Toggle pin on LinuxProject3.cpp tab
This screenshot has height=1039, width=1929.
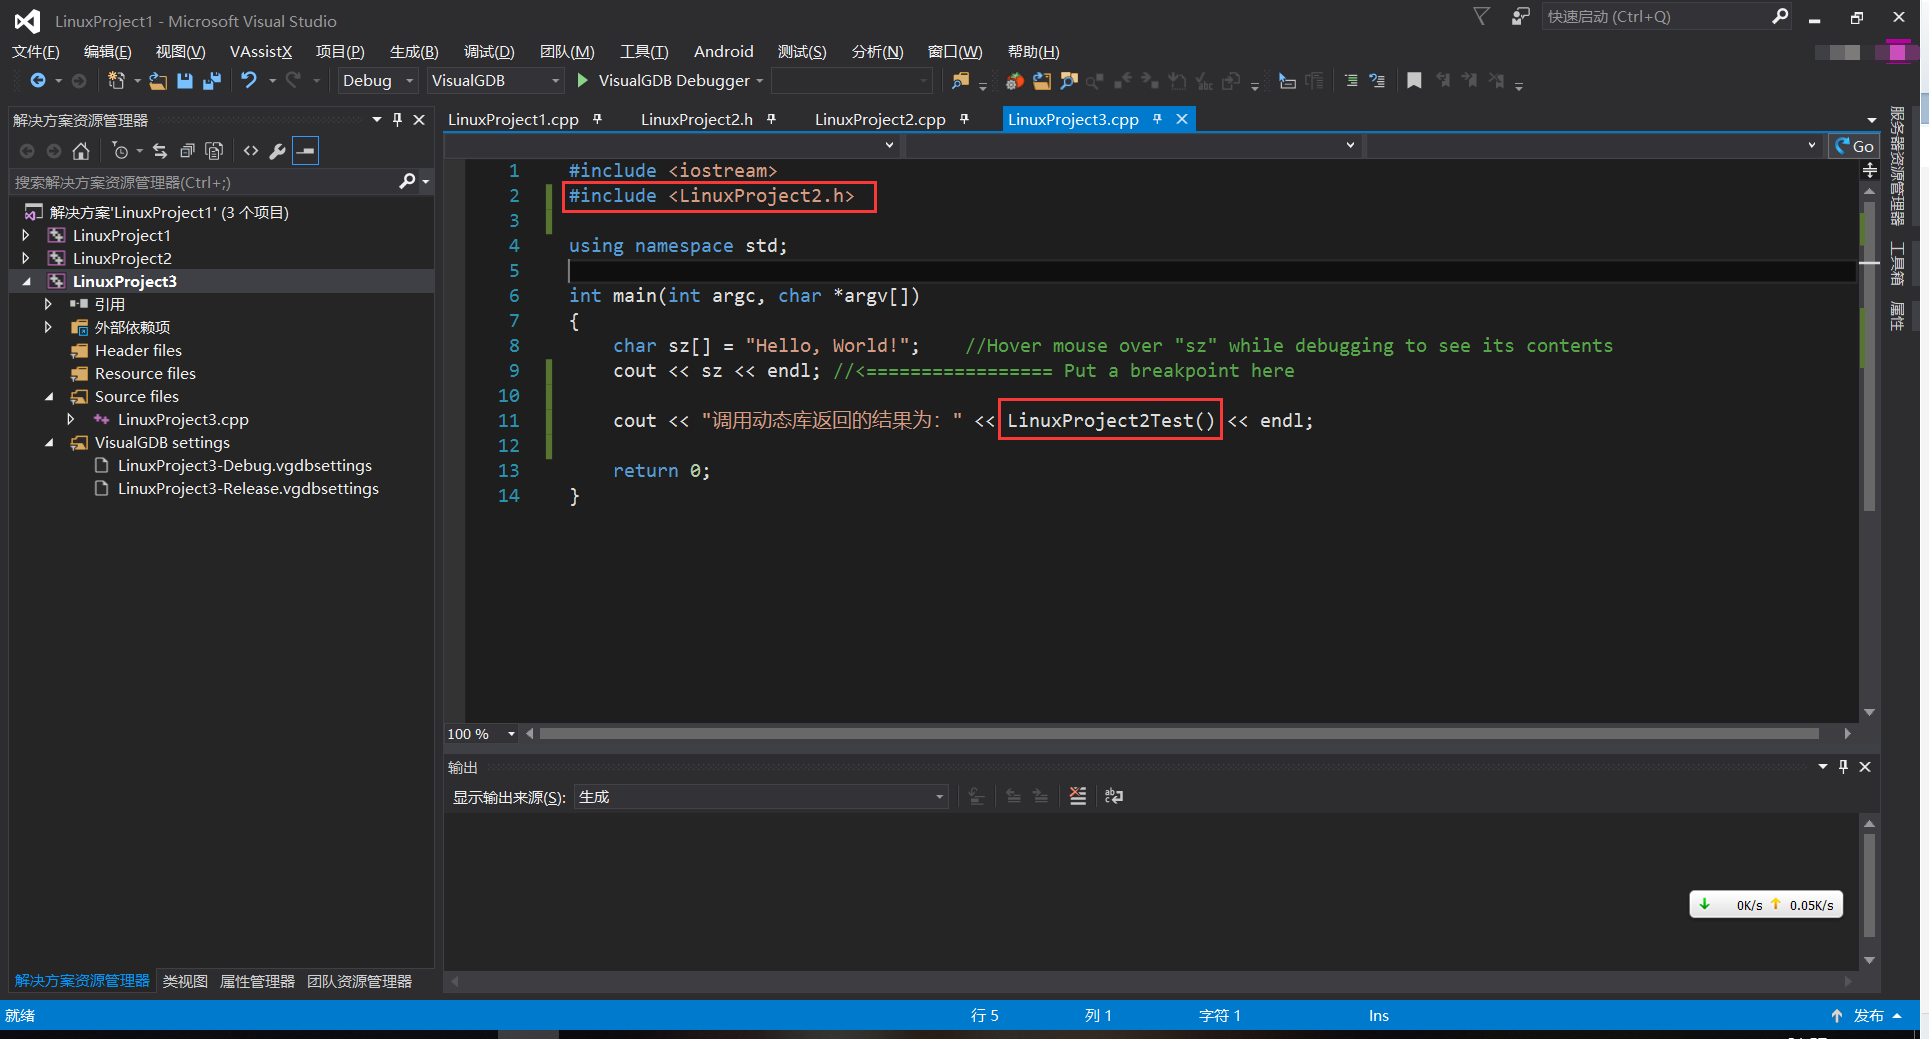tap(1157, 119)
